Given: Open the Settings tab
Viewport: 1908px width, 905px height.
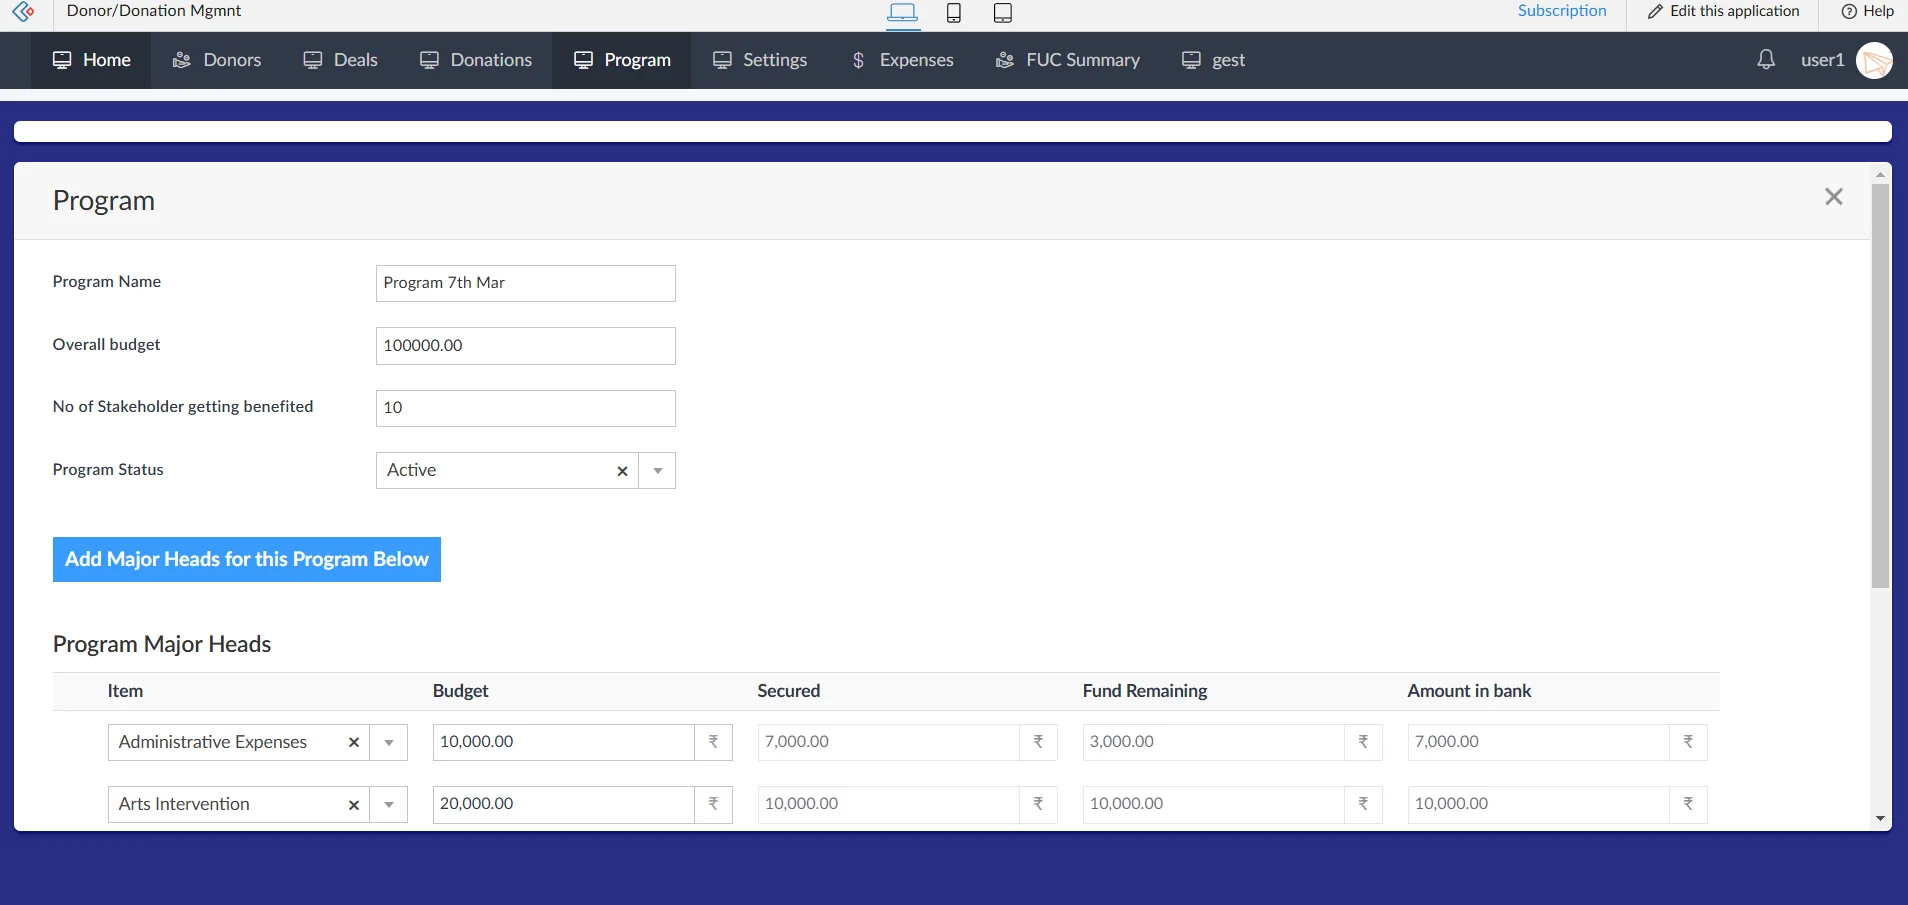Looking at the screenshot, I should click(x=759, y=60).
